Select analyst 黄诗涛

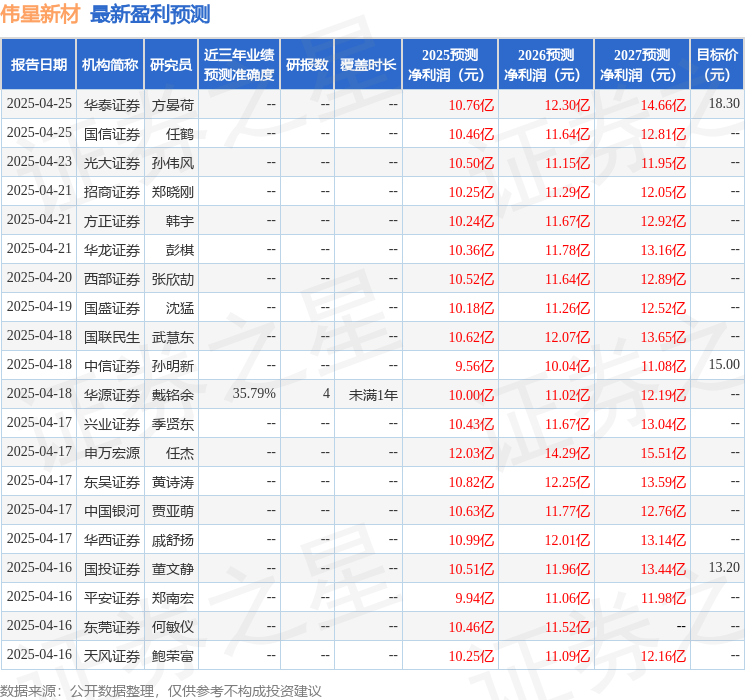pyautogui.click(x=172, y=481)
